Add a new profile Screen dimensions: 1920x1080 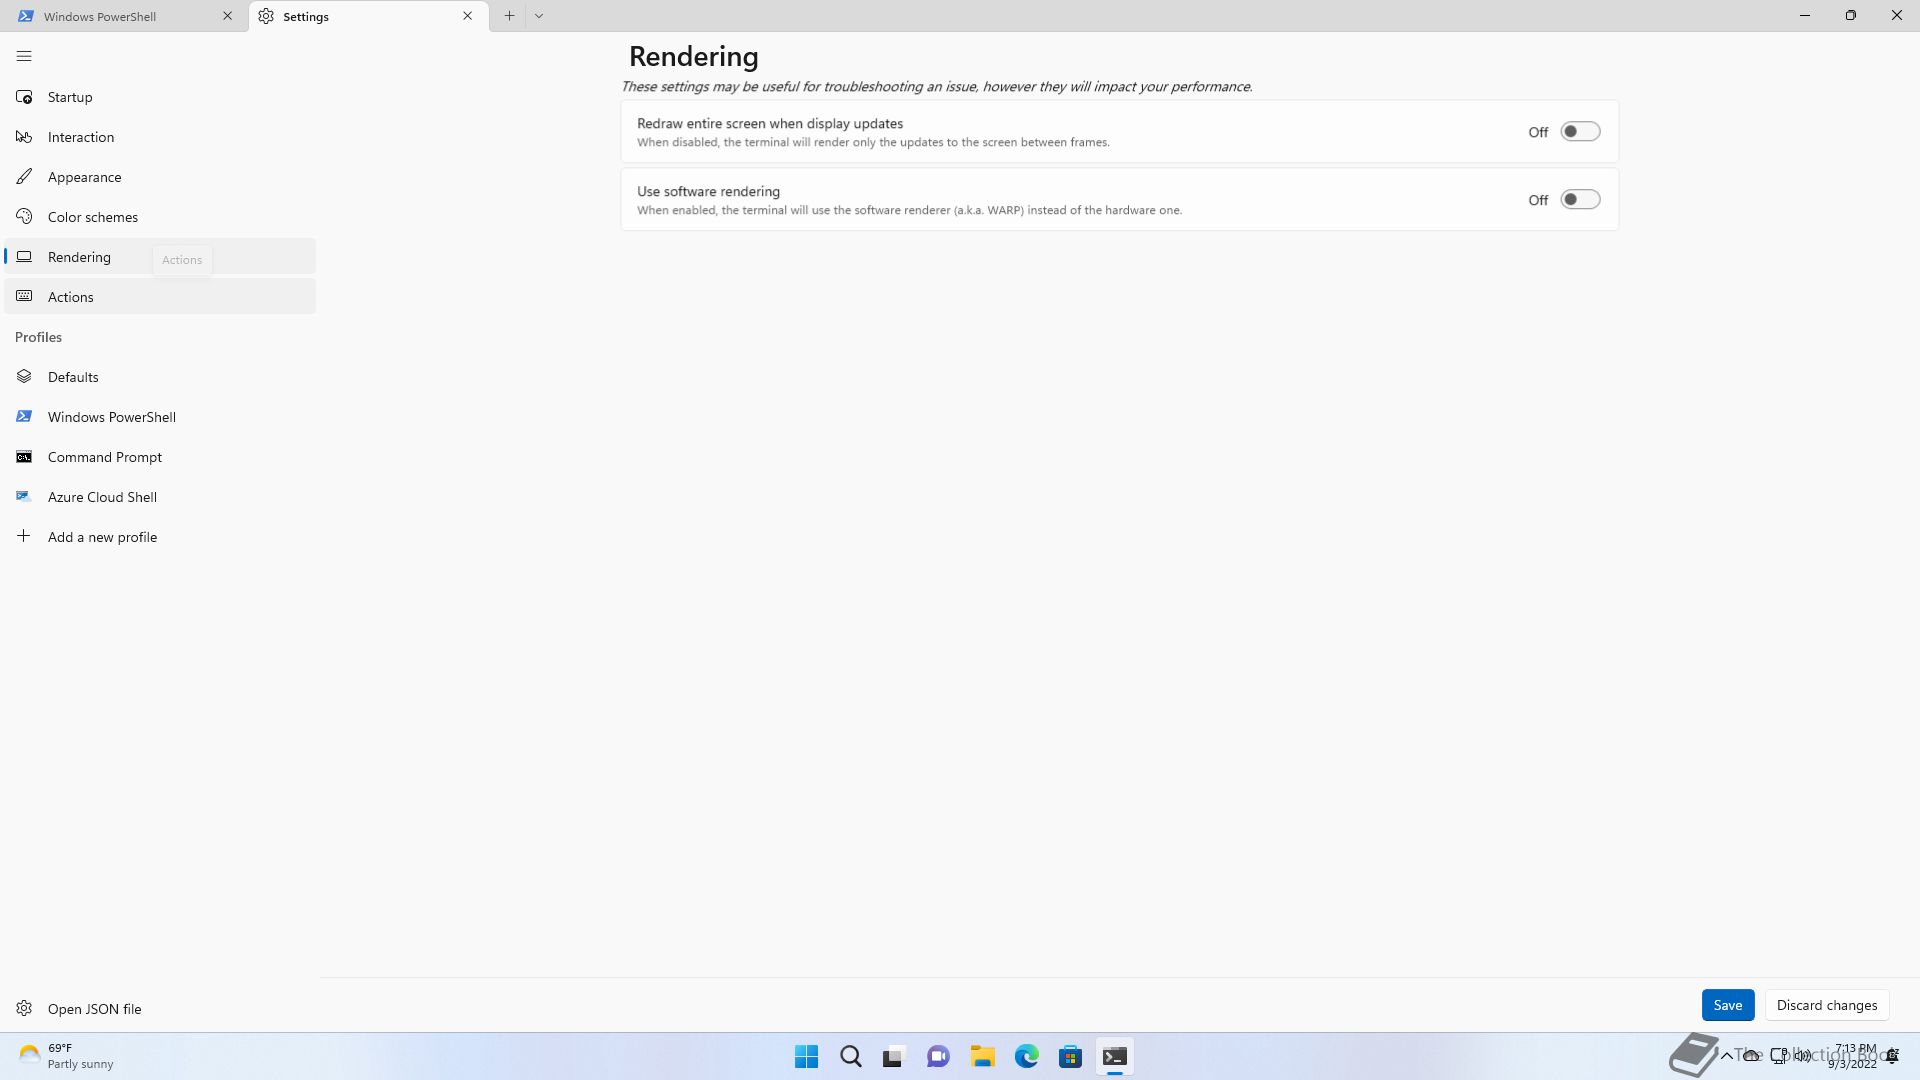(102, 537)
